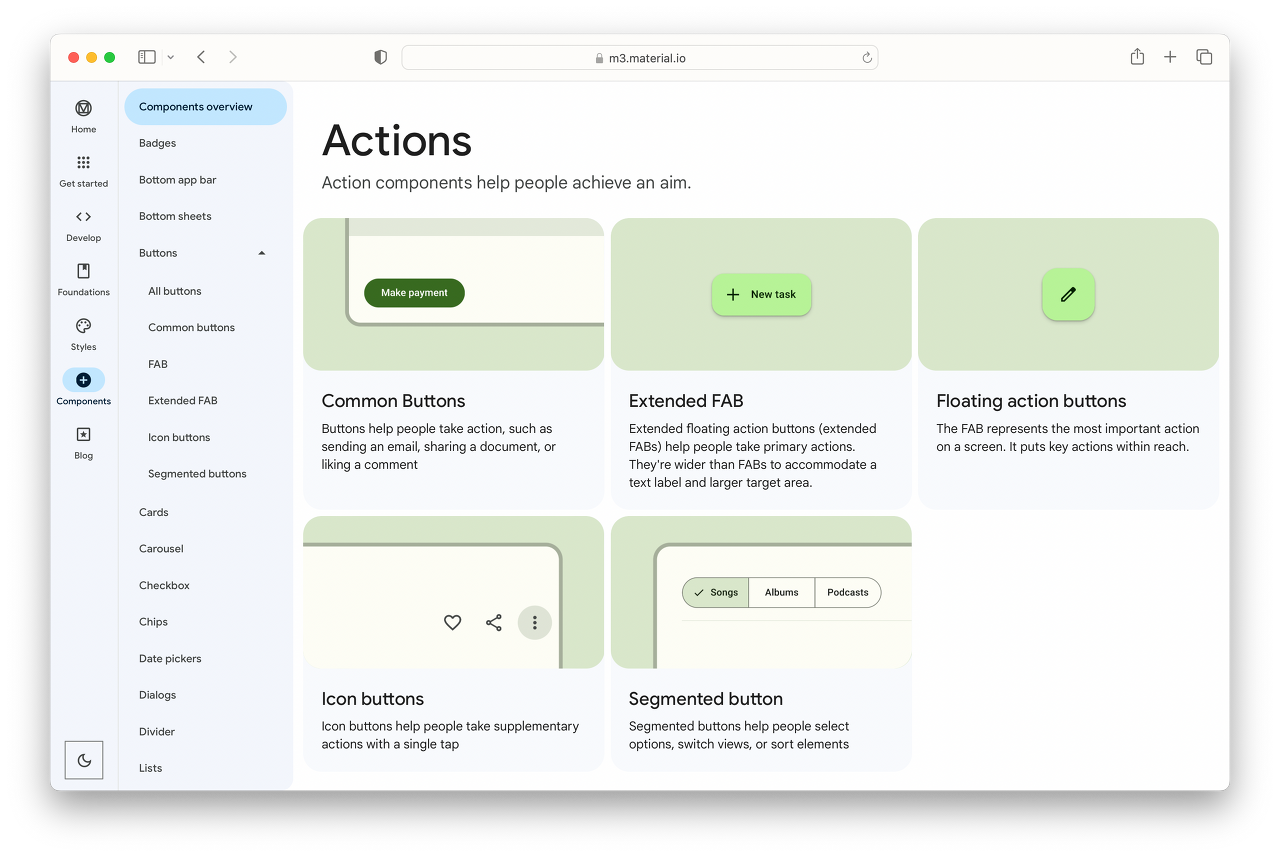Open a new tab with plus
This screenshot has height=857, width=1280.
1170,57
